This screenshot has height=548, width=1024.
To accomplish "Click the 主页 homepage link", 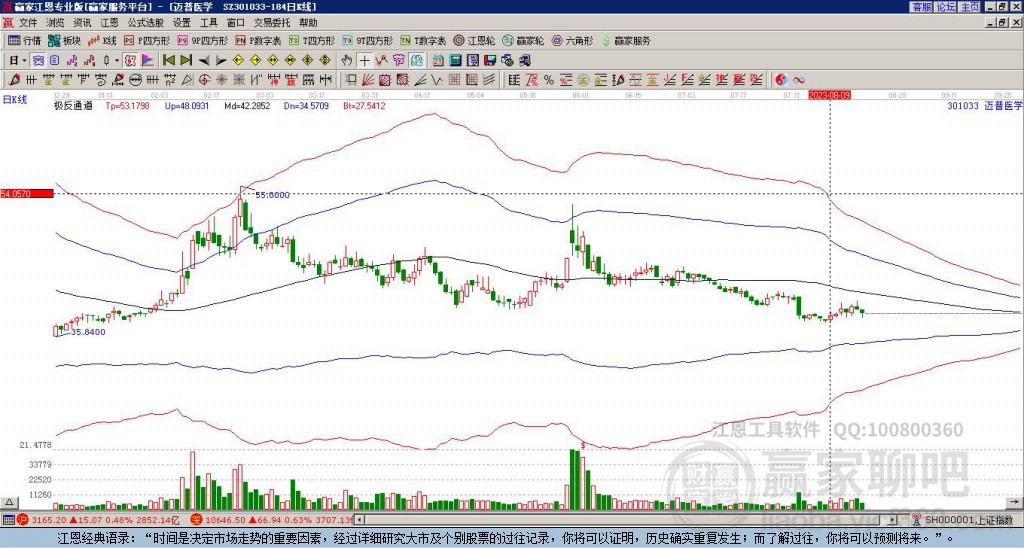I will tap(970, 7).
